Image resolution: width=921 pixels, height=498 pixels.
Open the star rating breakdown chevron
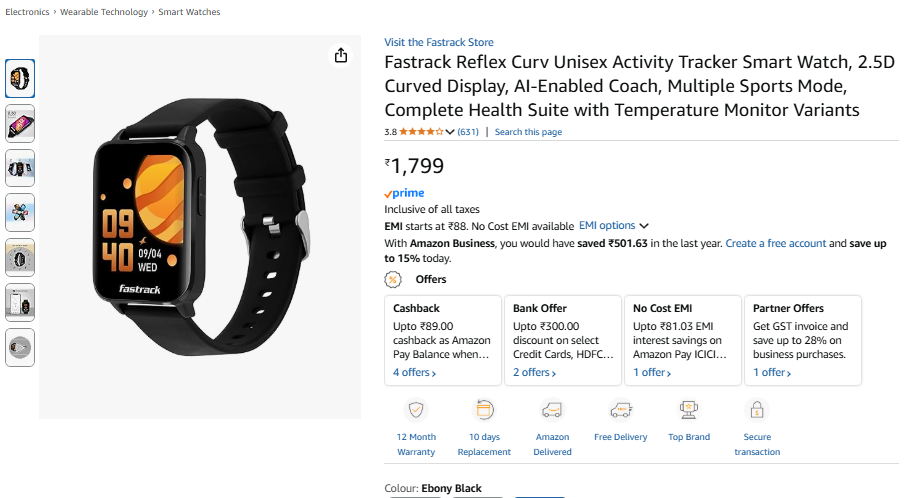click(450, 132)
